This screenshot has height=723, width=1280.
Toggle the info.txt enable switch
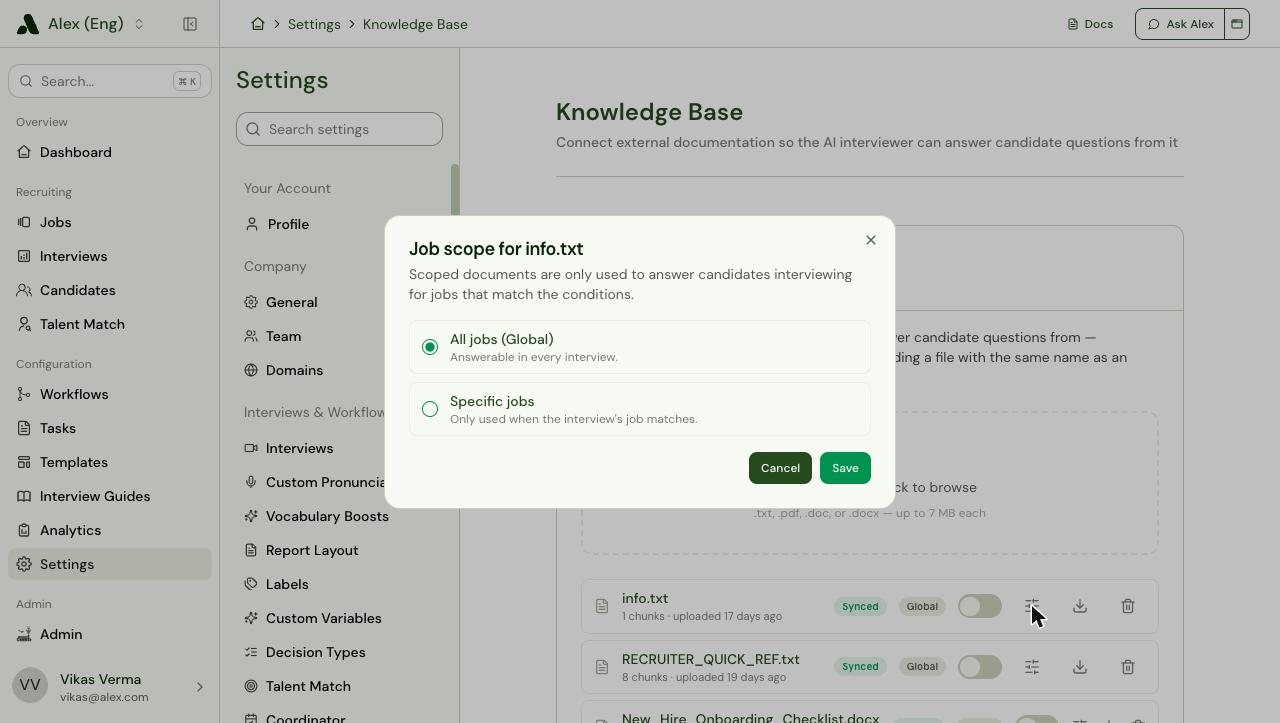coord(980,606)
